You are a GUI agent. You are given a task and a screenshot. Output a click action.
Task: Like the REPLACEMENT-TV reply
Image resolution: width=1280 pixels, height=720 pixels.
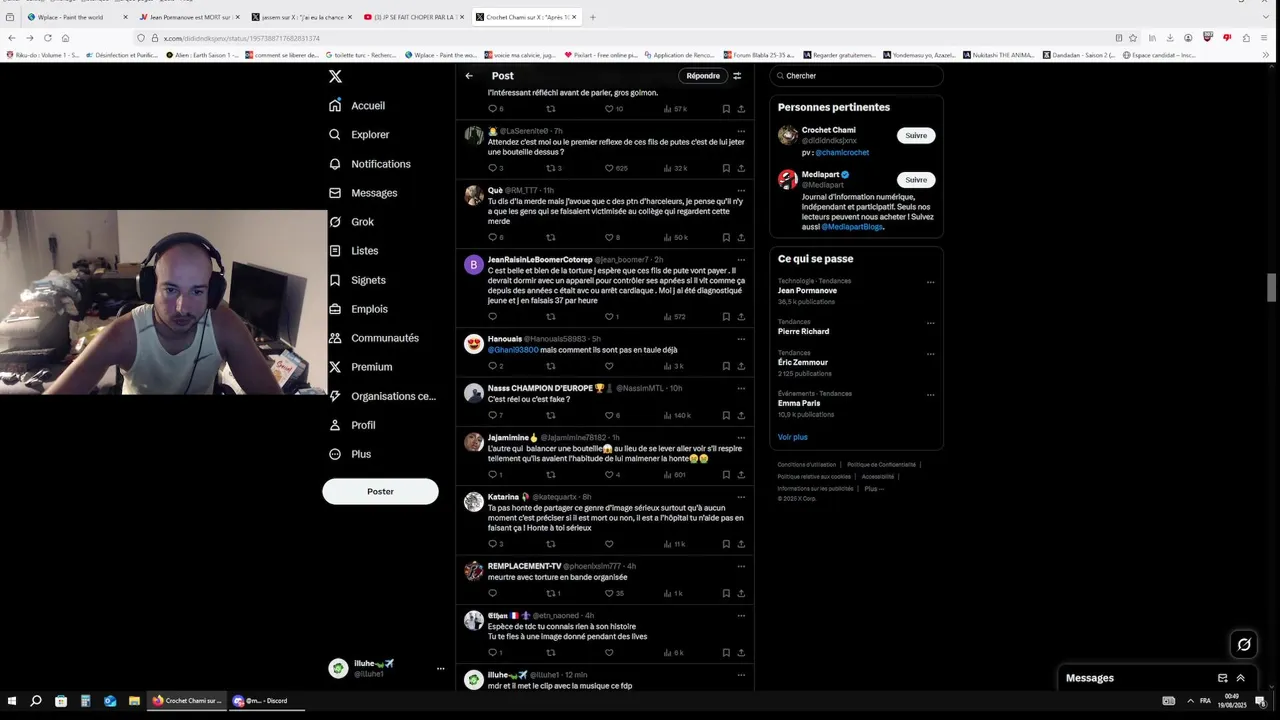[609, 593]
